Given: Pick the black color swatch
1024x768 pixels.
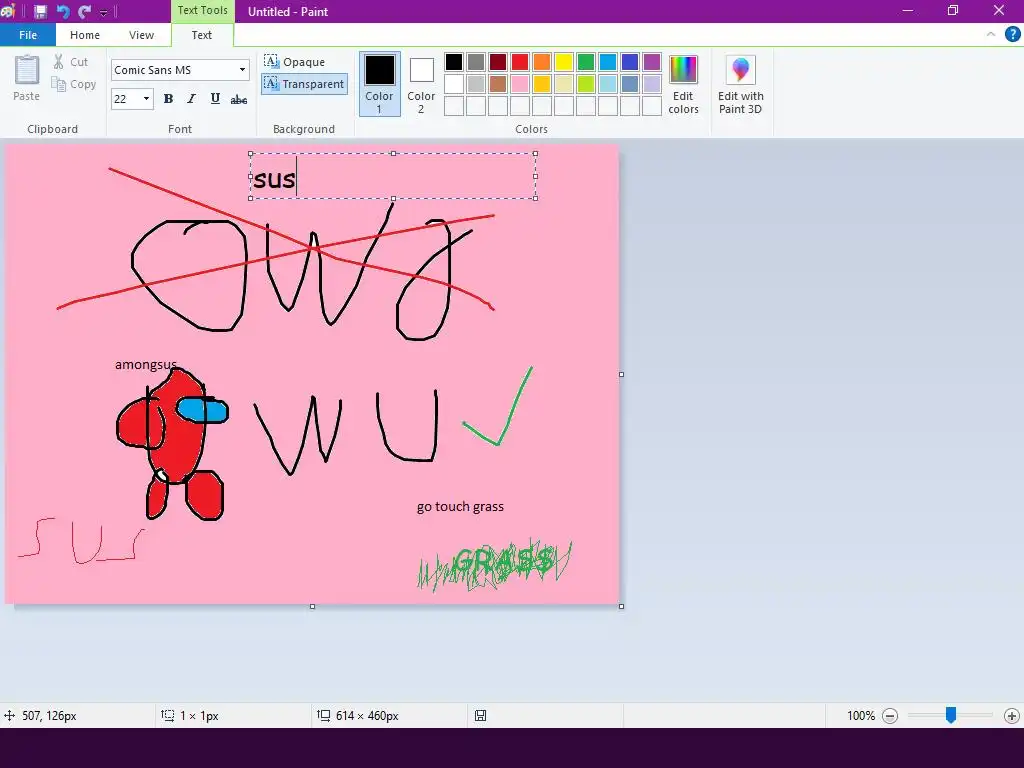Looking at the screenshot, I should pyautogui.click(x=454, y=62).
